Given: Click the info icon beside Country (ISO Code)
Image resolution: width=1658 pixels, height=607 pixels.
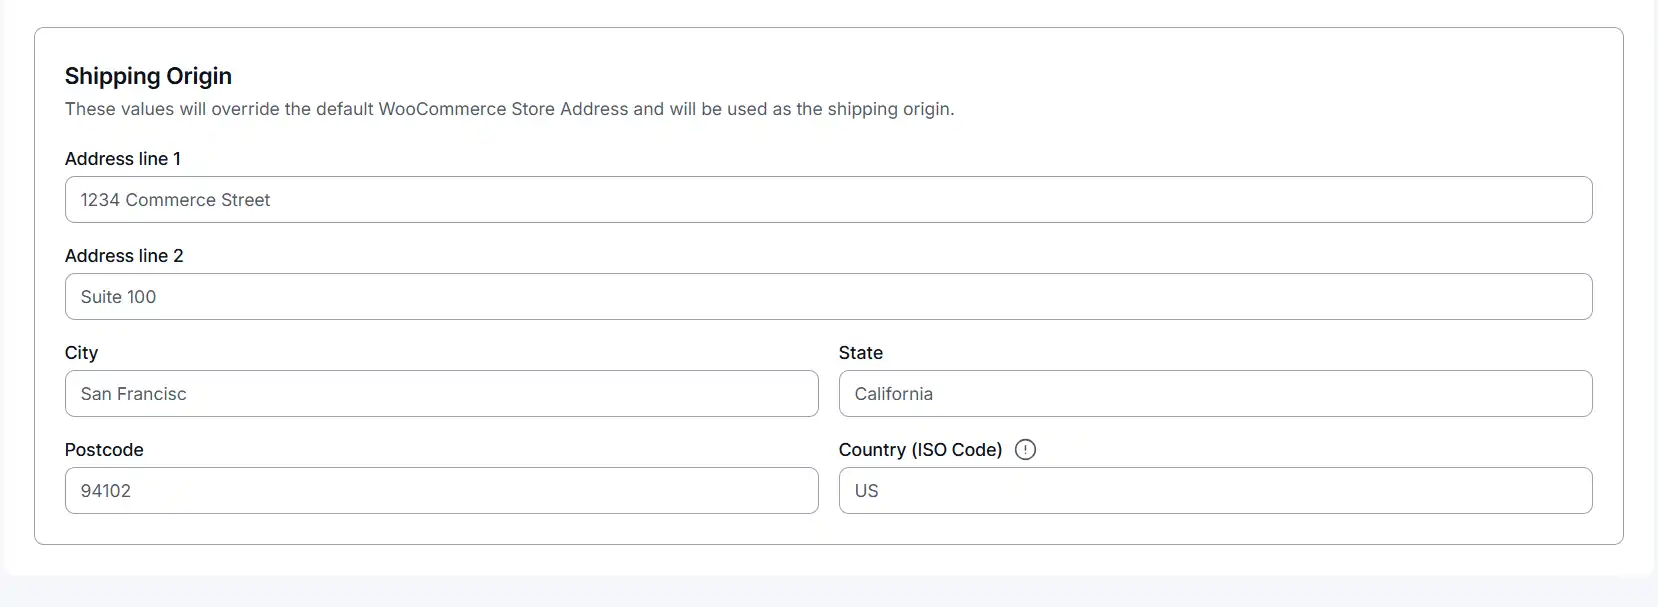Looking at the screenshot, I should [x=1025, y=450].
